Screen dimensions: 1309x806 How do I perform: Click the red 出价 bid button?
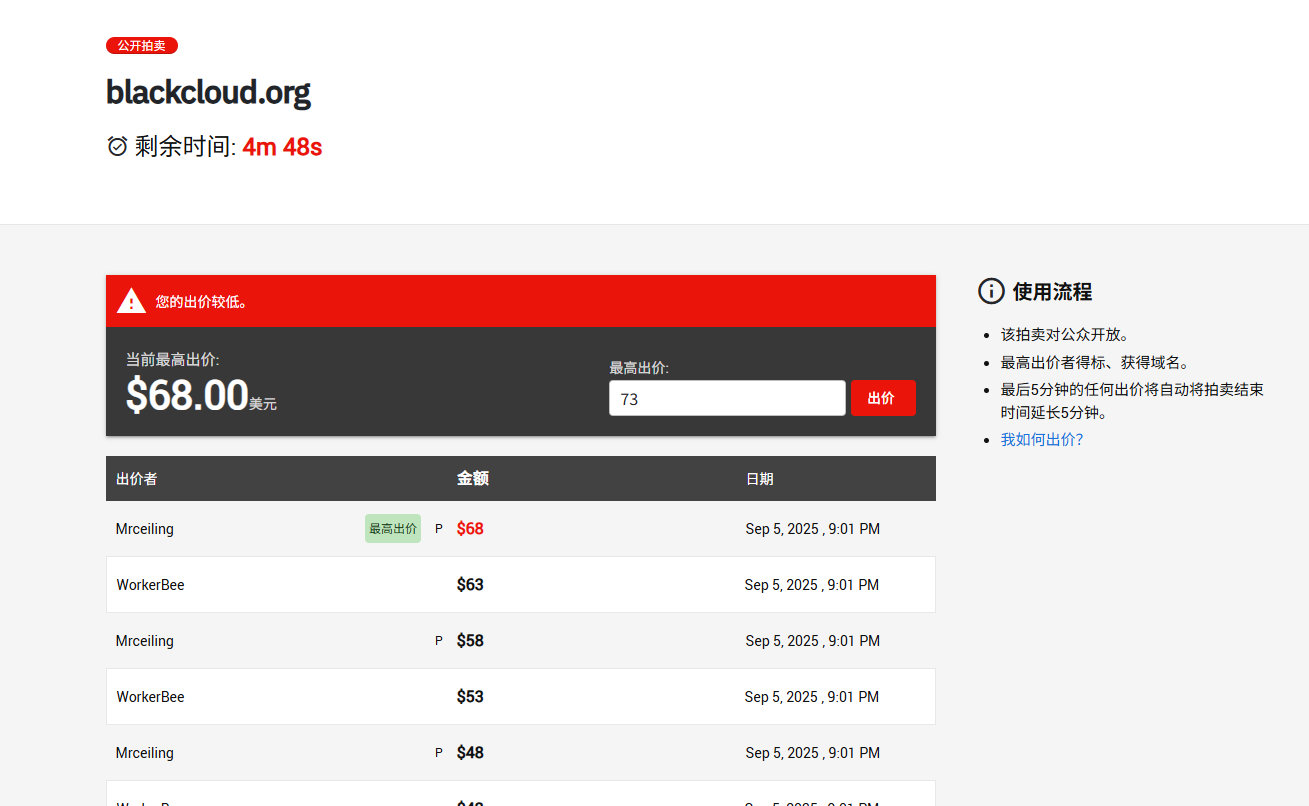(x=883, y=398)
